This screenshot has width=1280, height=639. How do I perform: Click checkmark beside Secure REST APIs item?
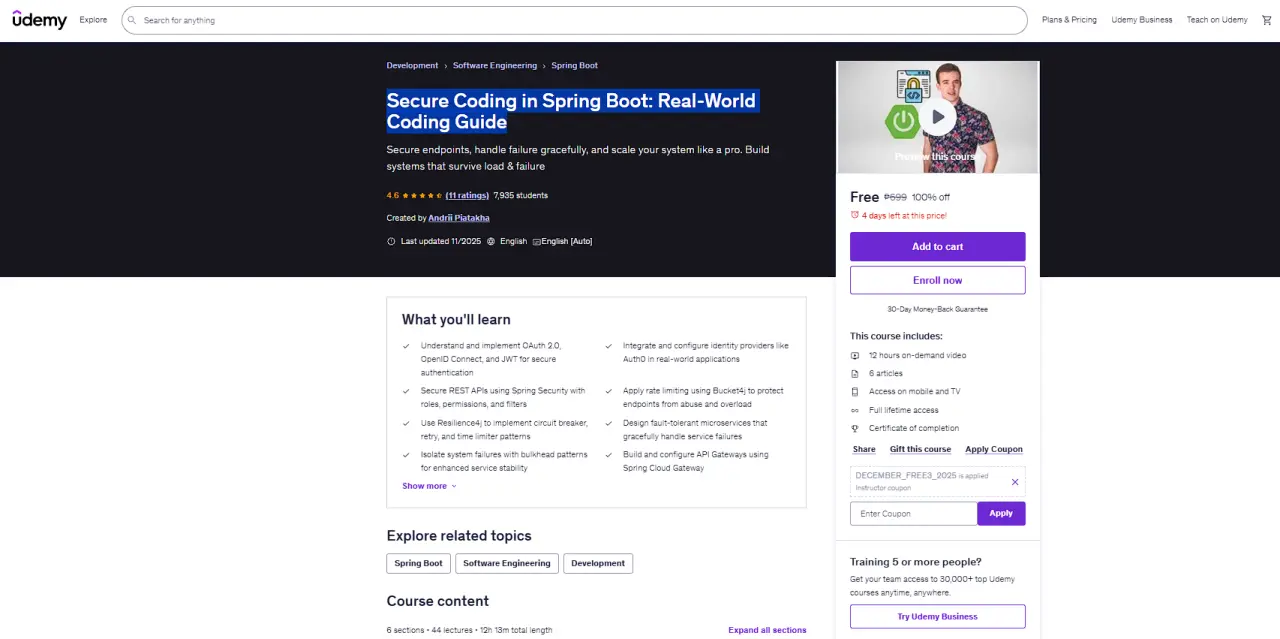point(406,391)
